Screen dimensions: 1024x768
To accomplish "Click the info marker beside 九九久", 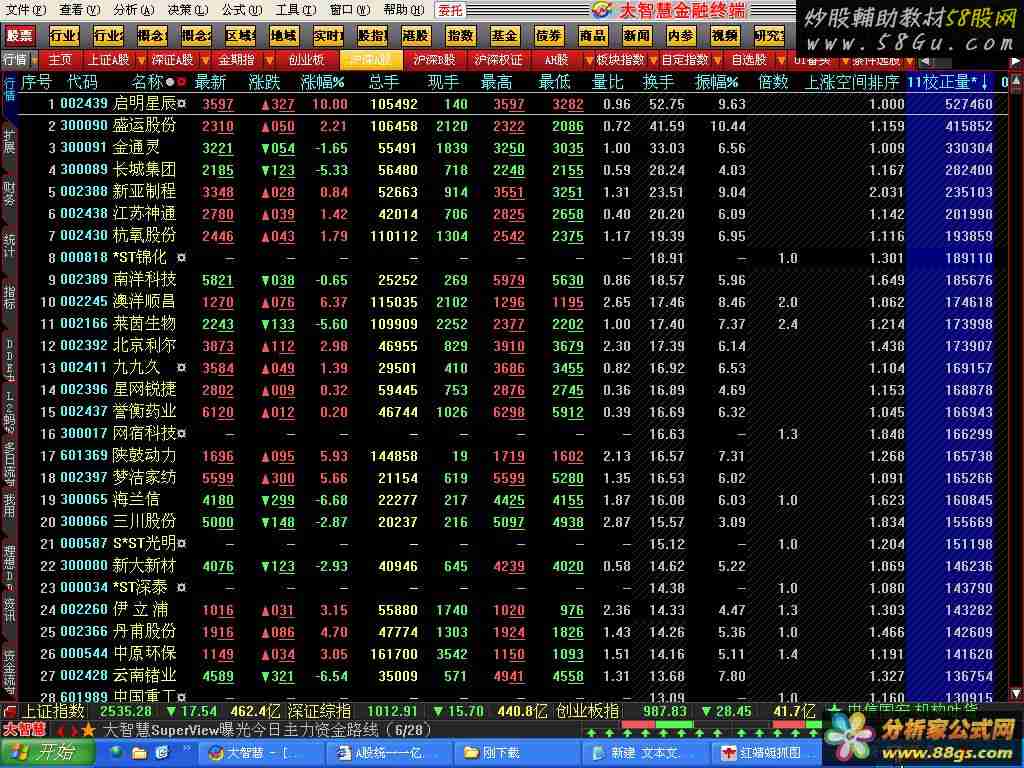I will point(182,368).
